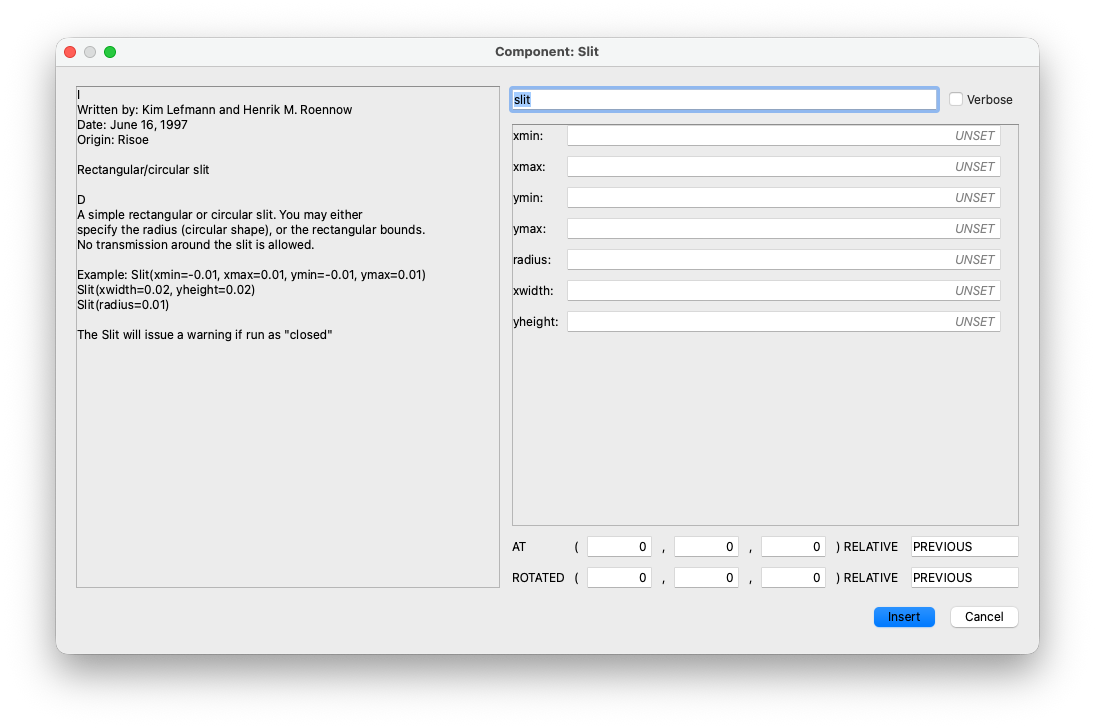Viewport: 1095px width, 728px height.
Task: Select the first AT coordinate field
Action: tap(619, 546)
